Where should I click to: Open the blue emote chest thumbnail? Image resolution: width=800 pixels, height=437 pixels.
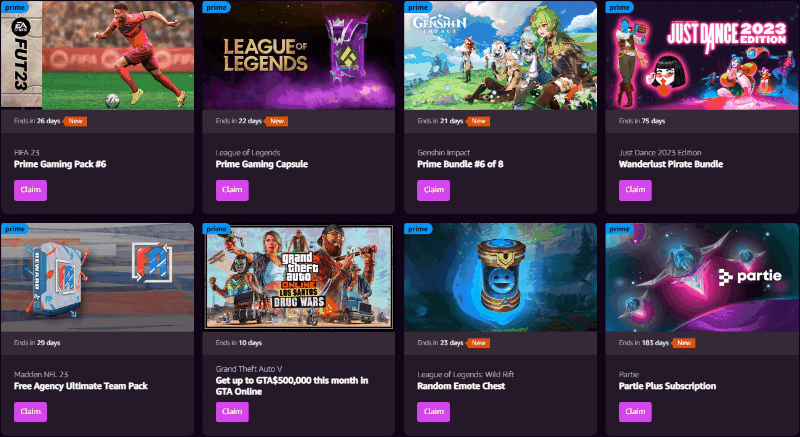pos(501,277)
